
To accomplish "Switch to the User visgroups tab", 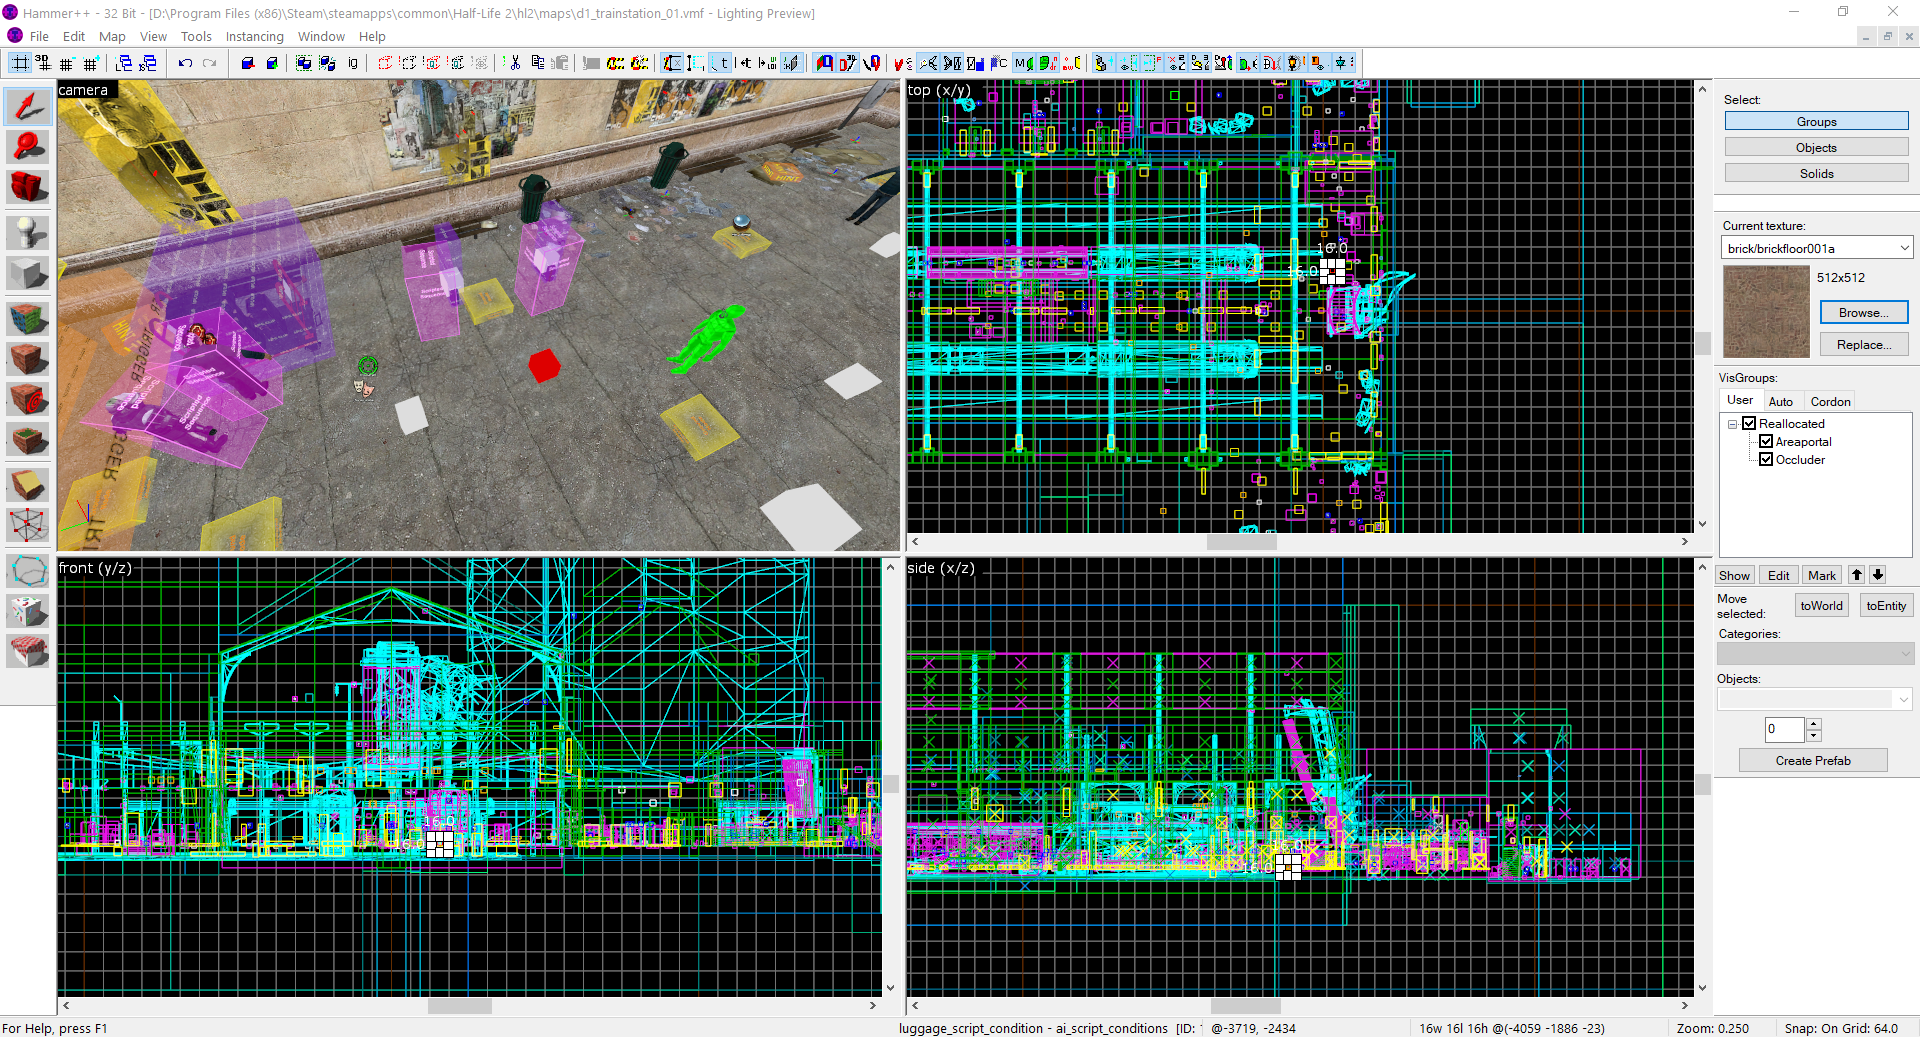I will pos(1739,400).
